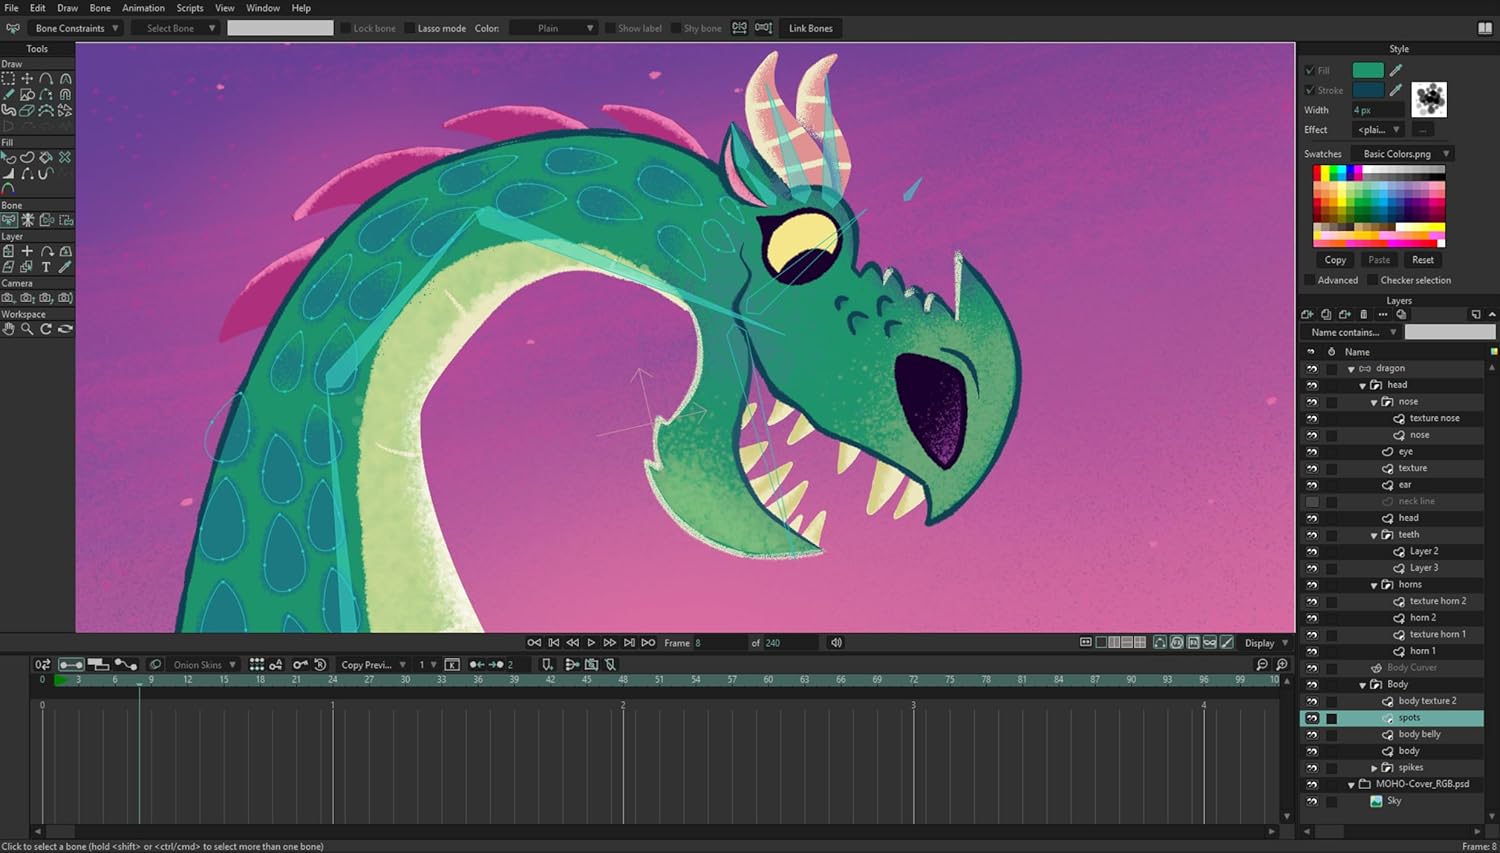This screenshot has width=1500, height=853.
Task: Open the Bone menu
Action: (100, 8)
